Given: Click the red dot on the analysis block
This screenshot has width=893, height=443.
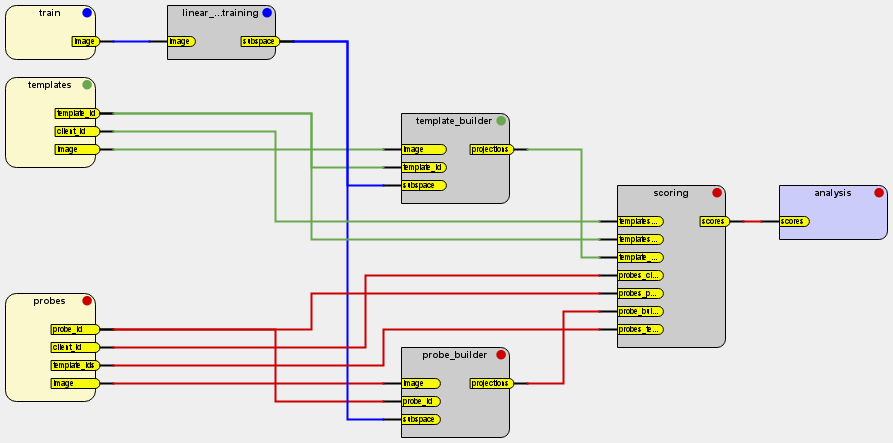Looking at the screenshot, I should (x=879, y=193).
